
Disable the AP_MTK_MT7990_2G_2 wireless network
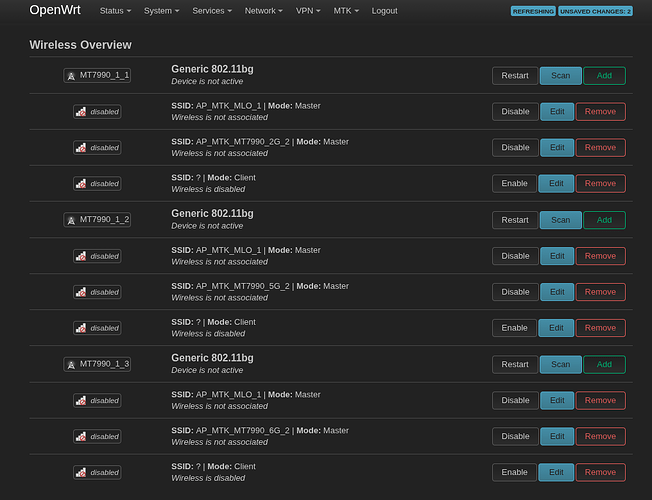515,147
